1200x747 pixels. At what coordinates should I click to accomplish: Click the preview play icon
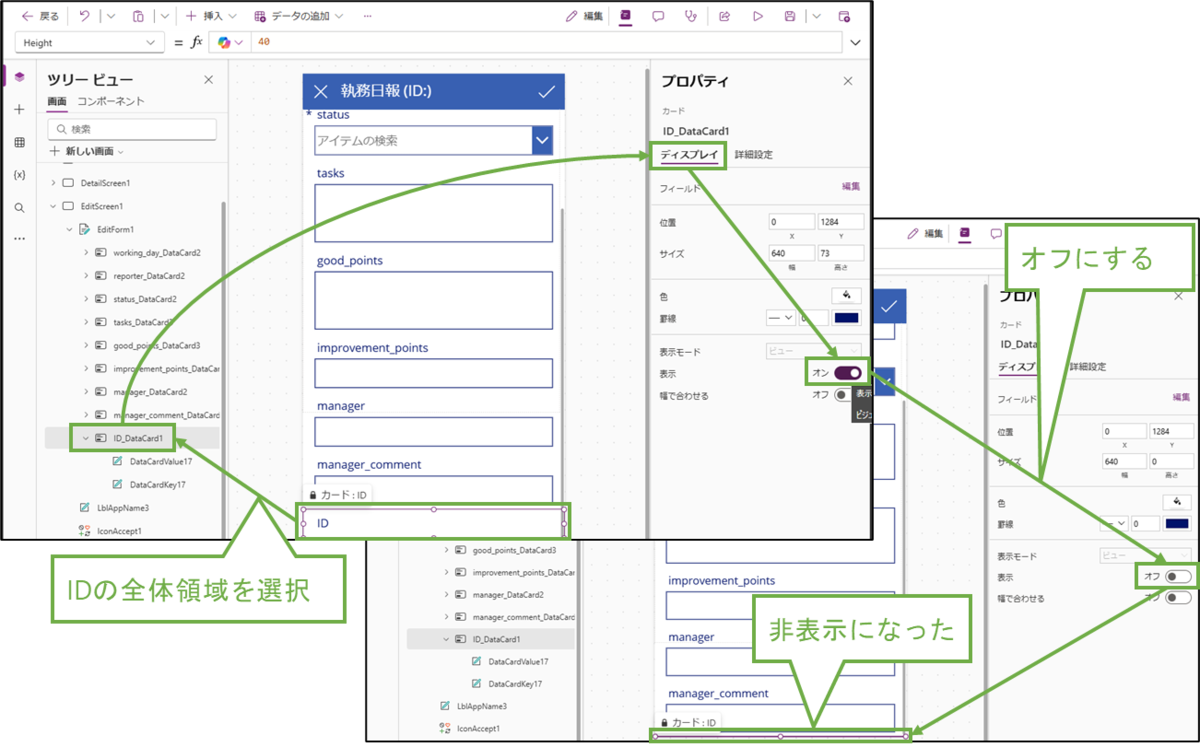point(758,16)
